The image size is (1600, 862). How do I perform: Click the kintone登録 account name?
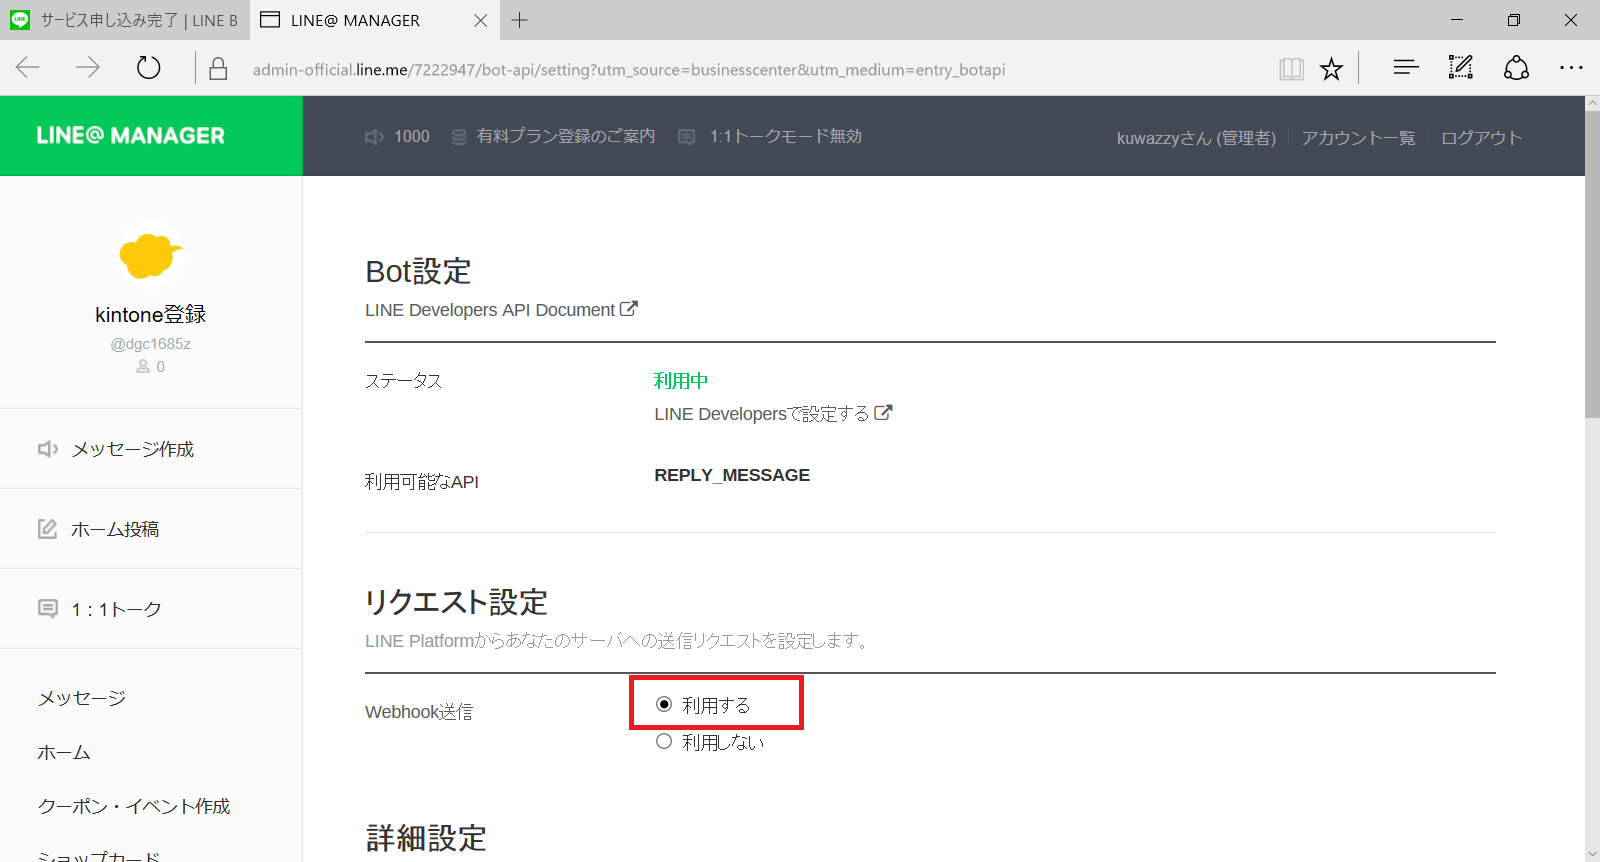pos(150,314)
